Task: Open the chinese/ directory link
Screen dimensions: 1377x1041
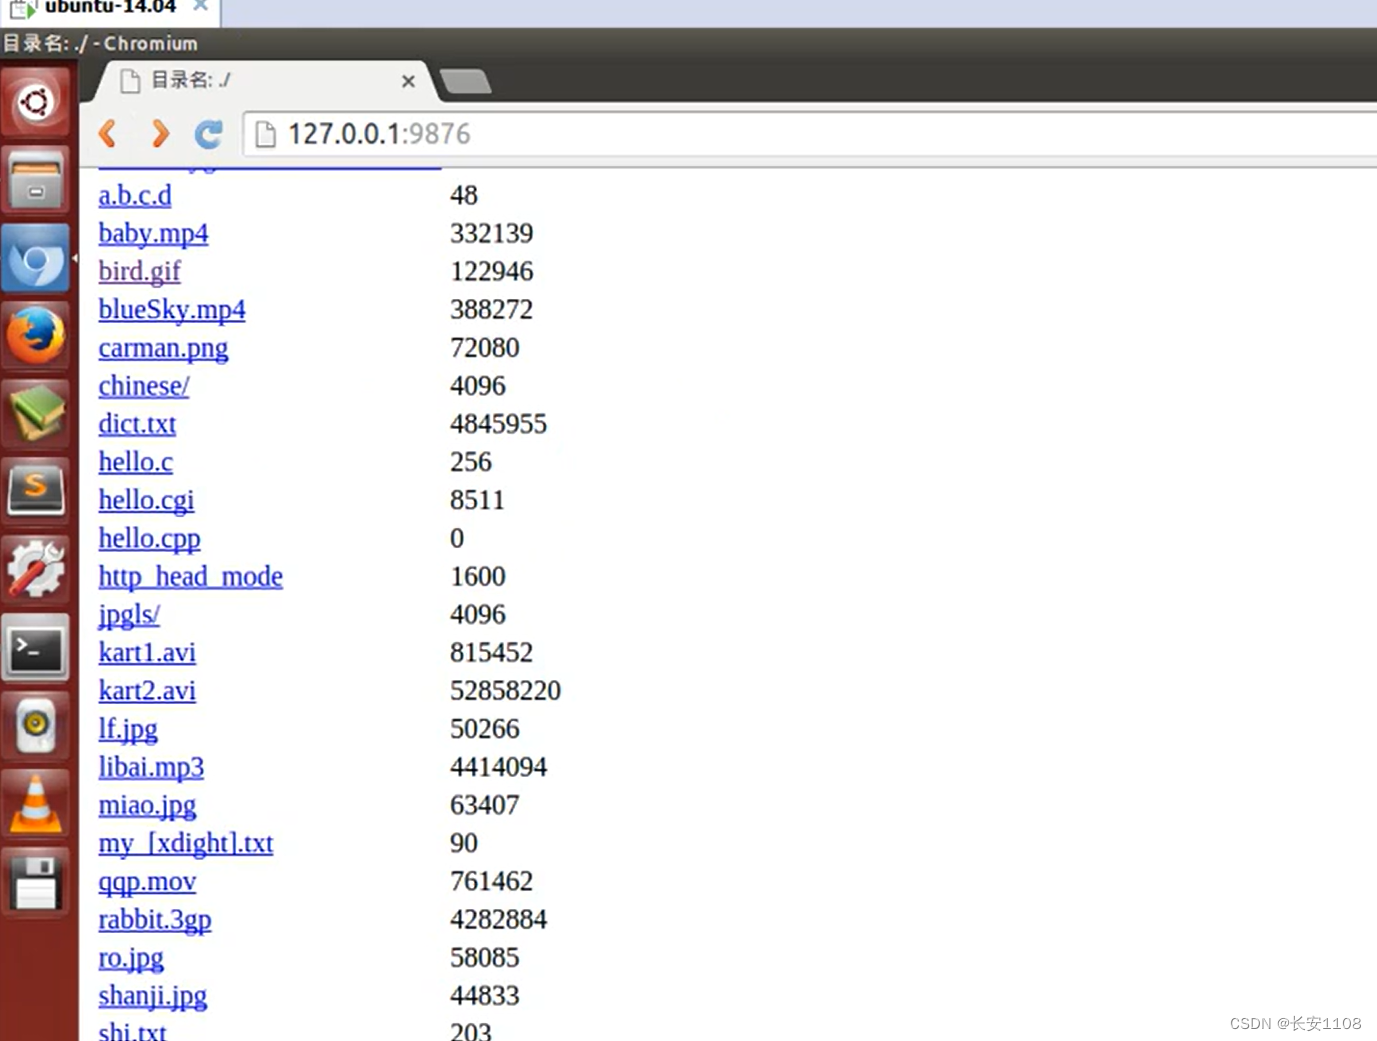Action: [144, 385]
